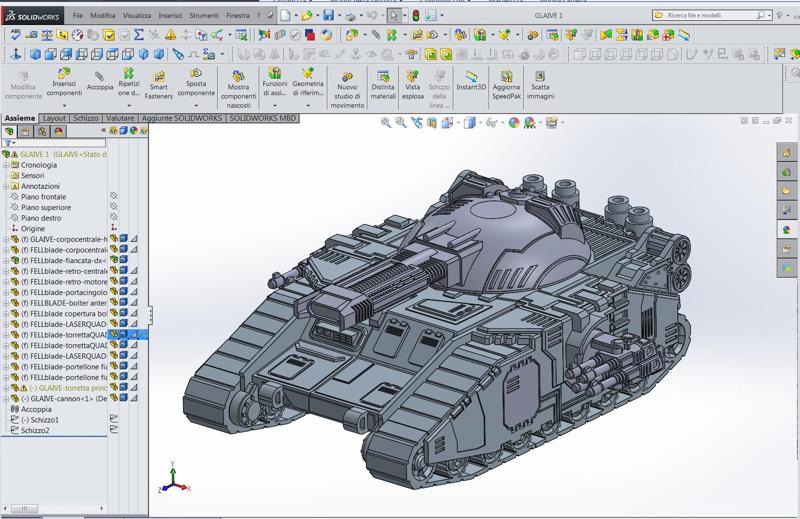Image resolution: width=800 pixels, height=519 pixels.
Task: Open the Inserisci componenti dropdown arrow
Action: tap(64, 106)
